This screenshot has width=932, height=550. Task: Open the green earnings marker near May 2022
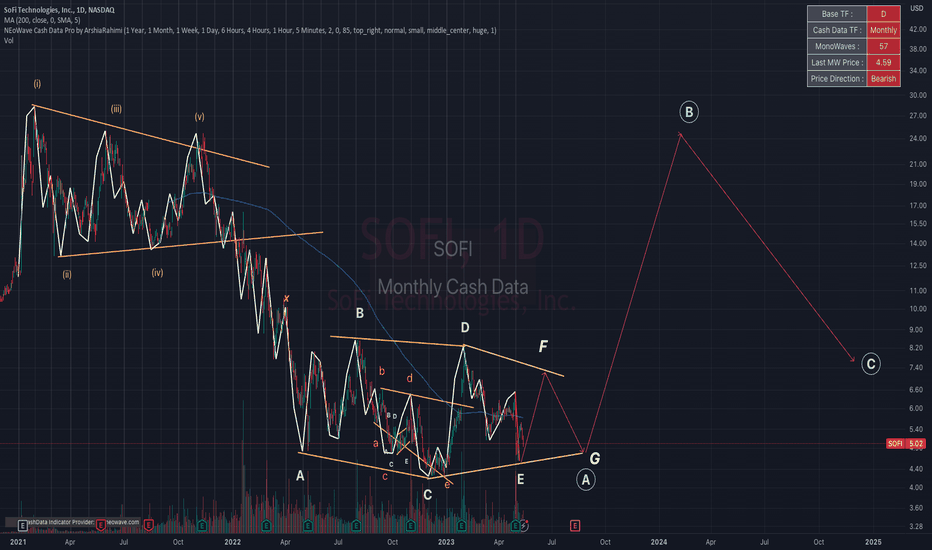click(307, 526)
